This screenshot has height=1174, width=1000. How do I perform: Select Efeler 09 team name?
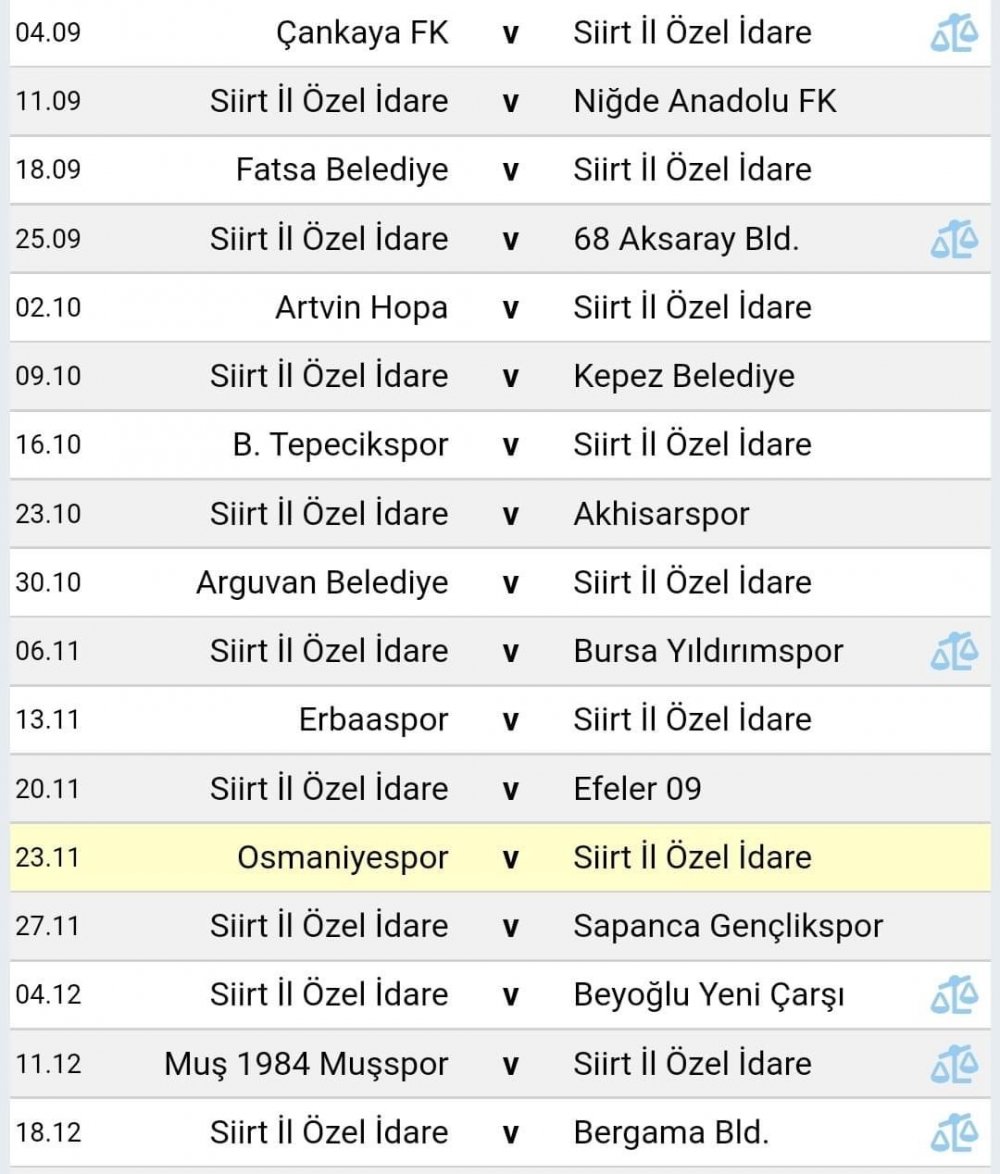tap(637, 788)
